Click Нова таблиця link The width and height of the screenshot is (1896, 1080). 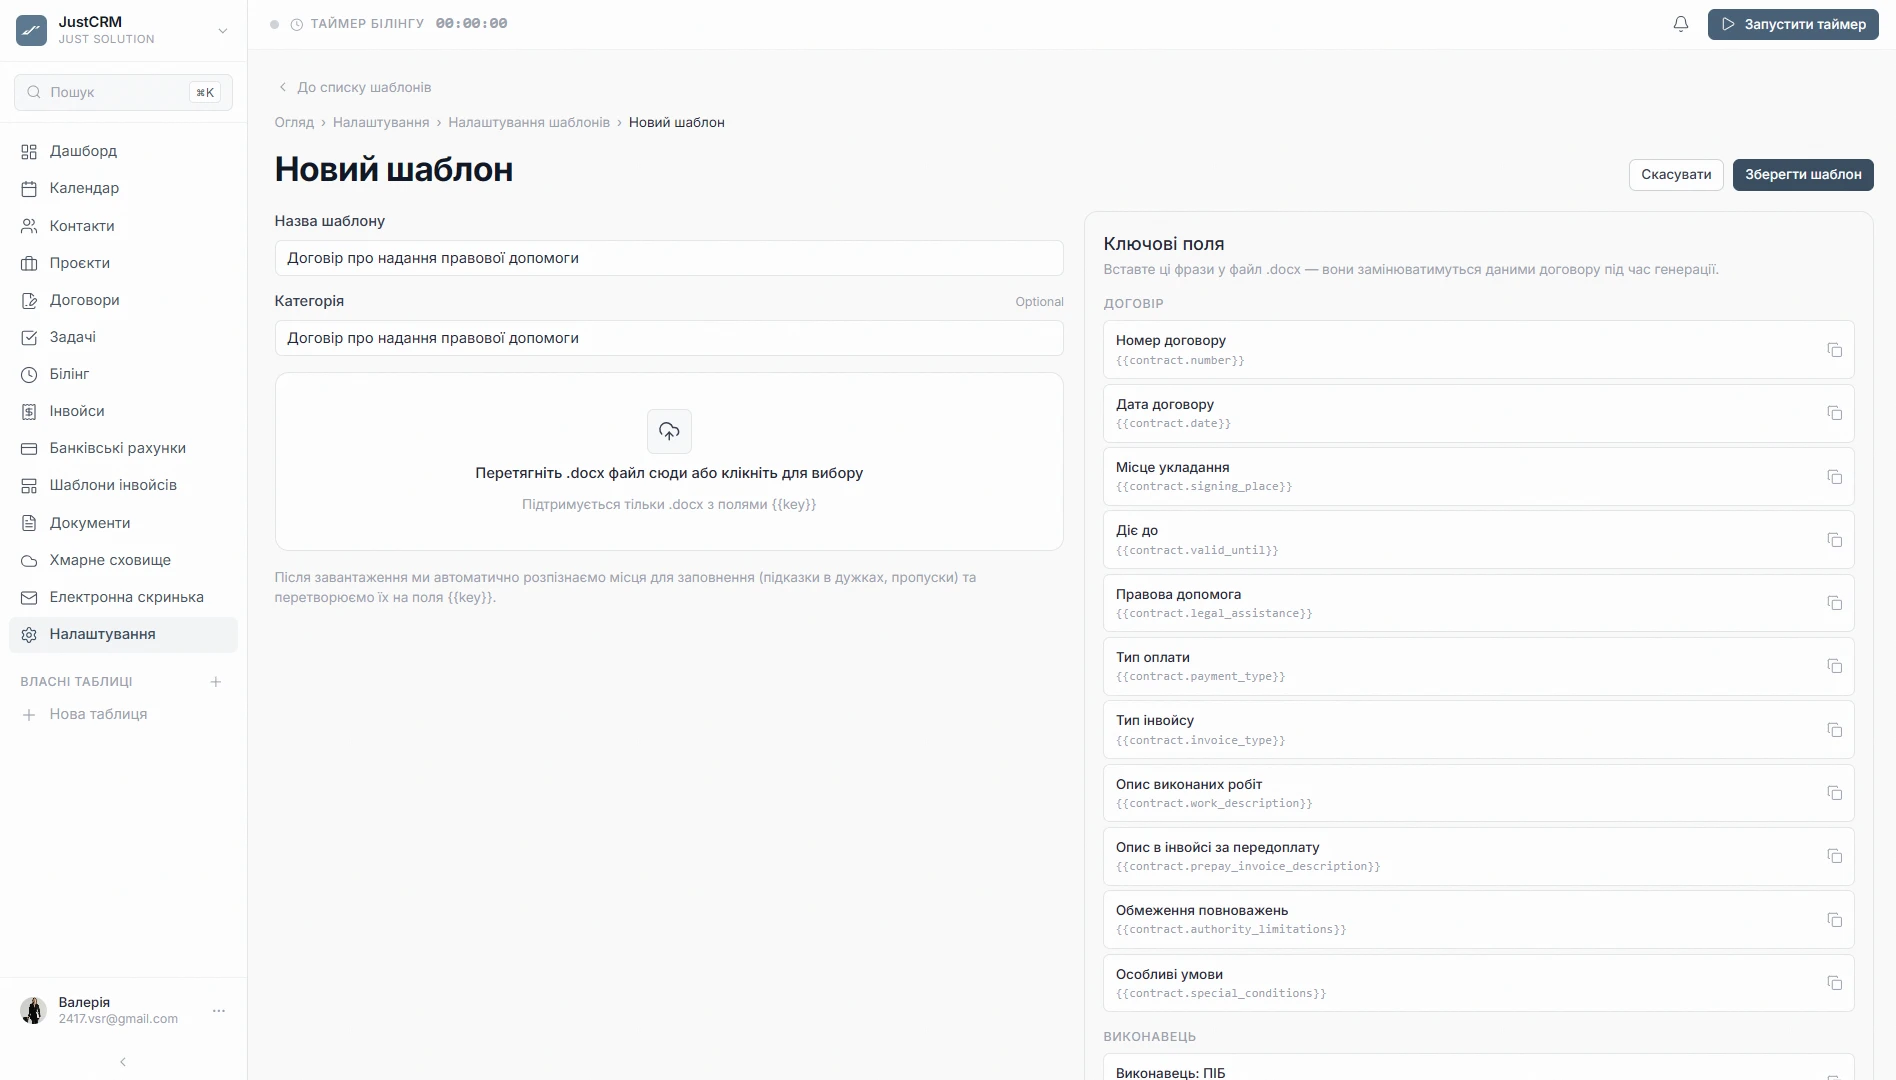[98, 714]
